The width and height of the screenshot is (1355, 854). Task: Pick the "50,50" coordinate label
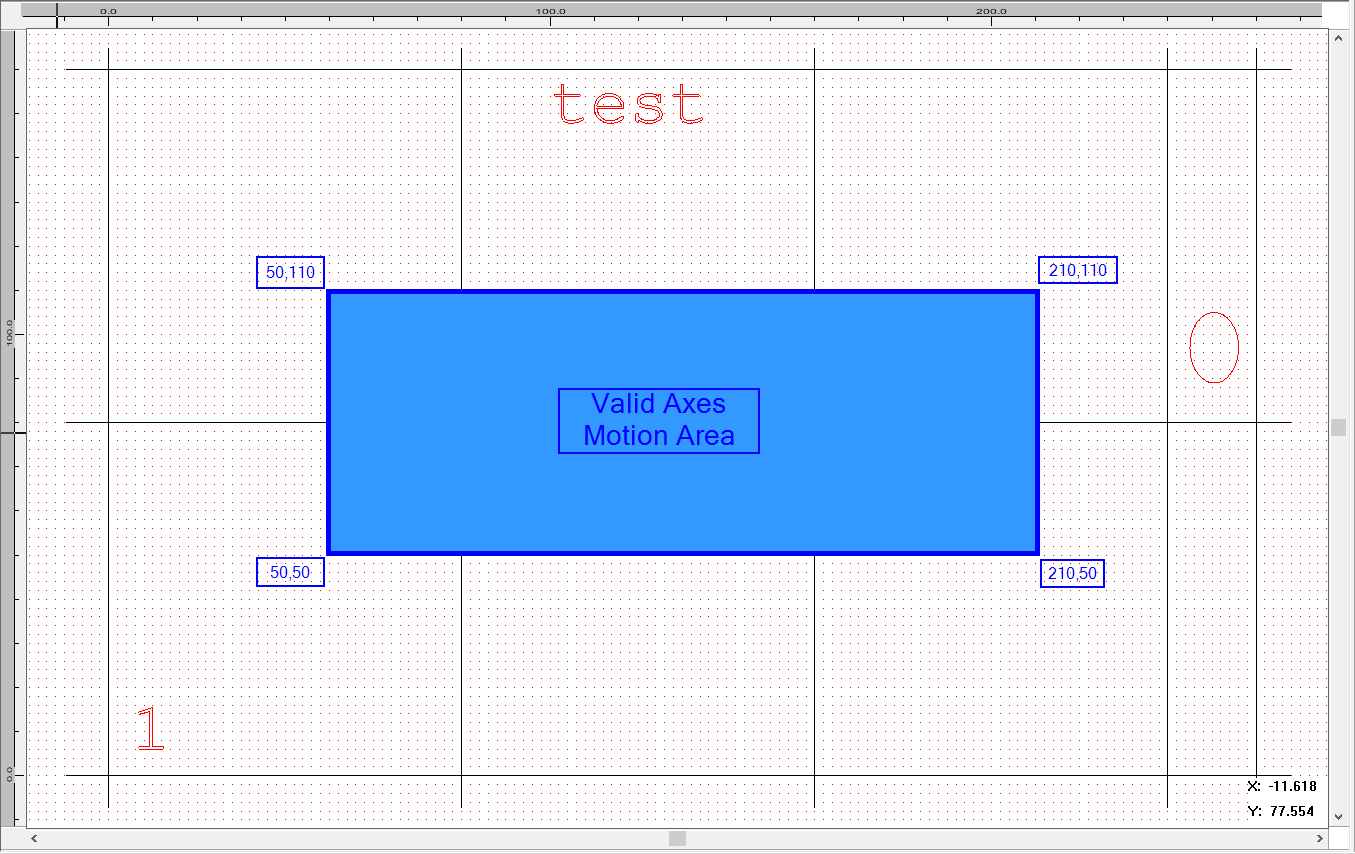(x=290, y=572)
